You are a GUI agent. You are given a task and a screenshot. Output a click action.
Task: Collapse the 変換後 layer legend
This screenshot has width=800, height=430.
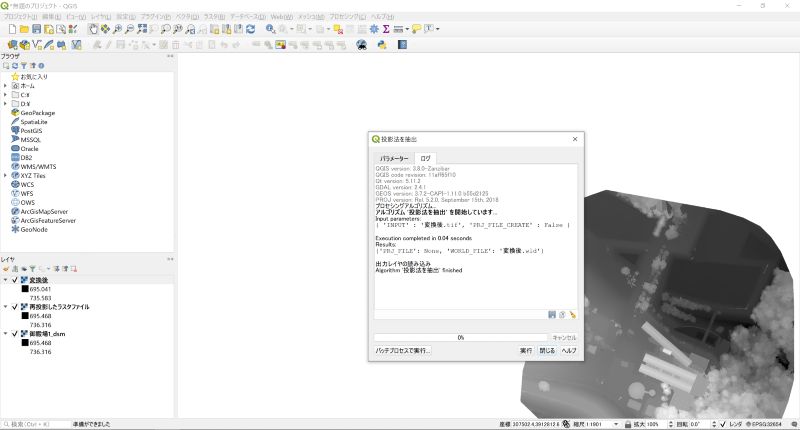5,280
